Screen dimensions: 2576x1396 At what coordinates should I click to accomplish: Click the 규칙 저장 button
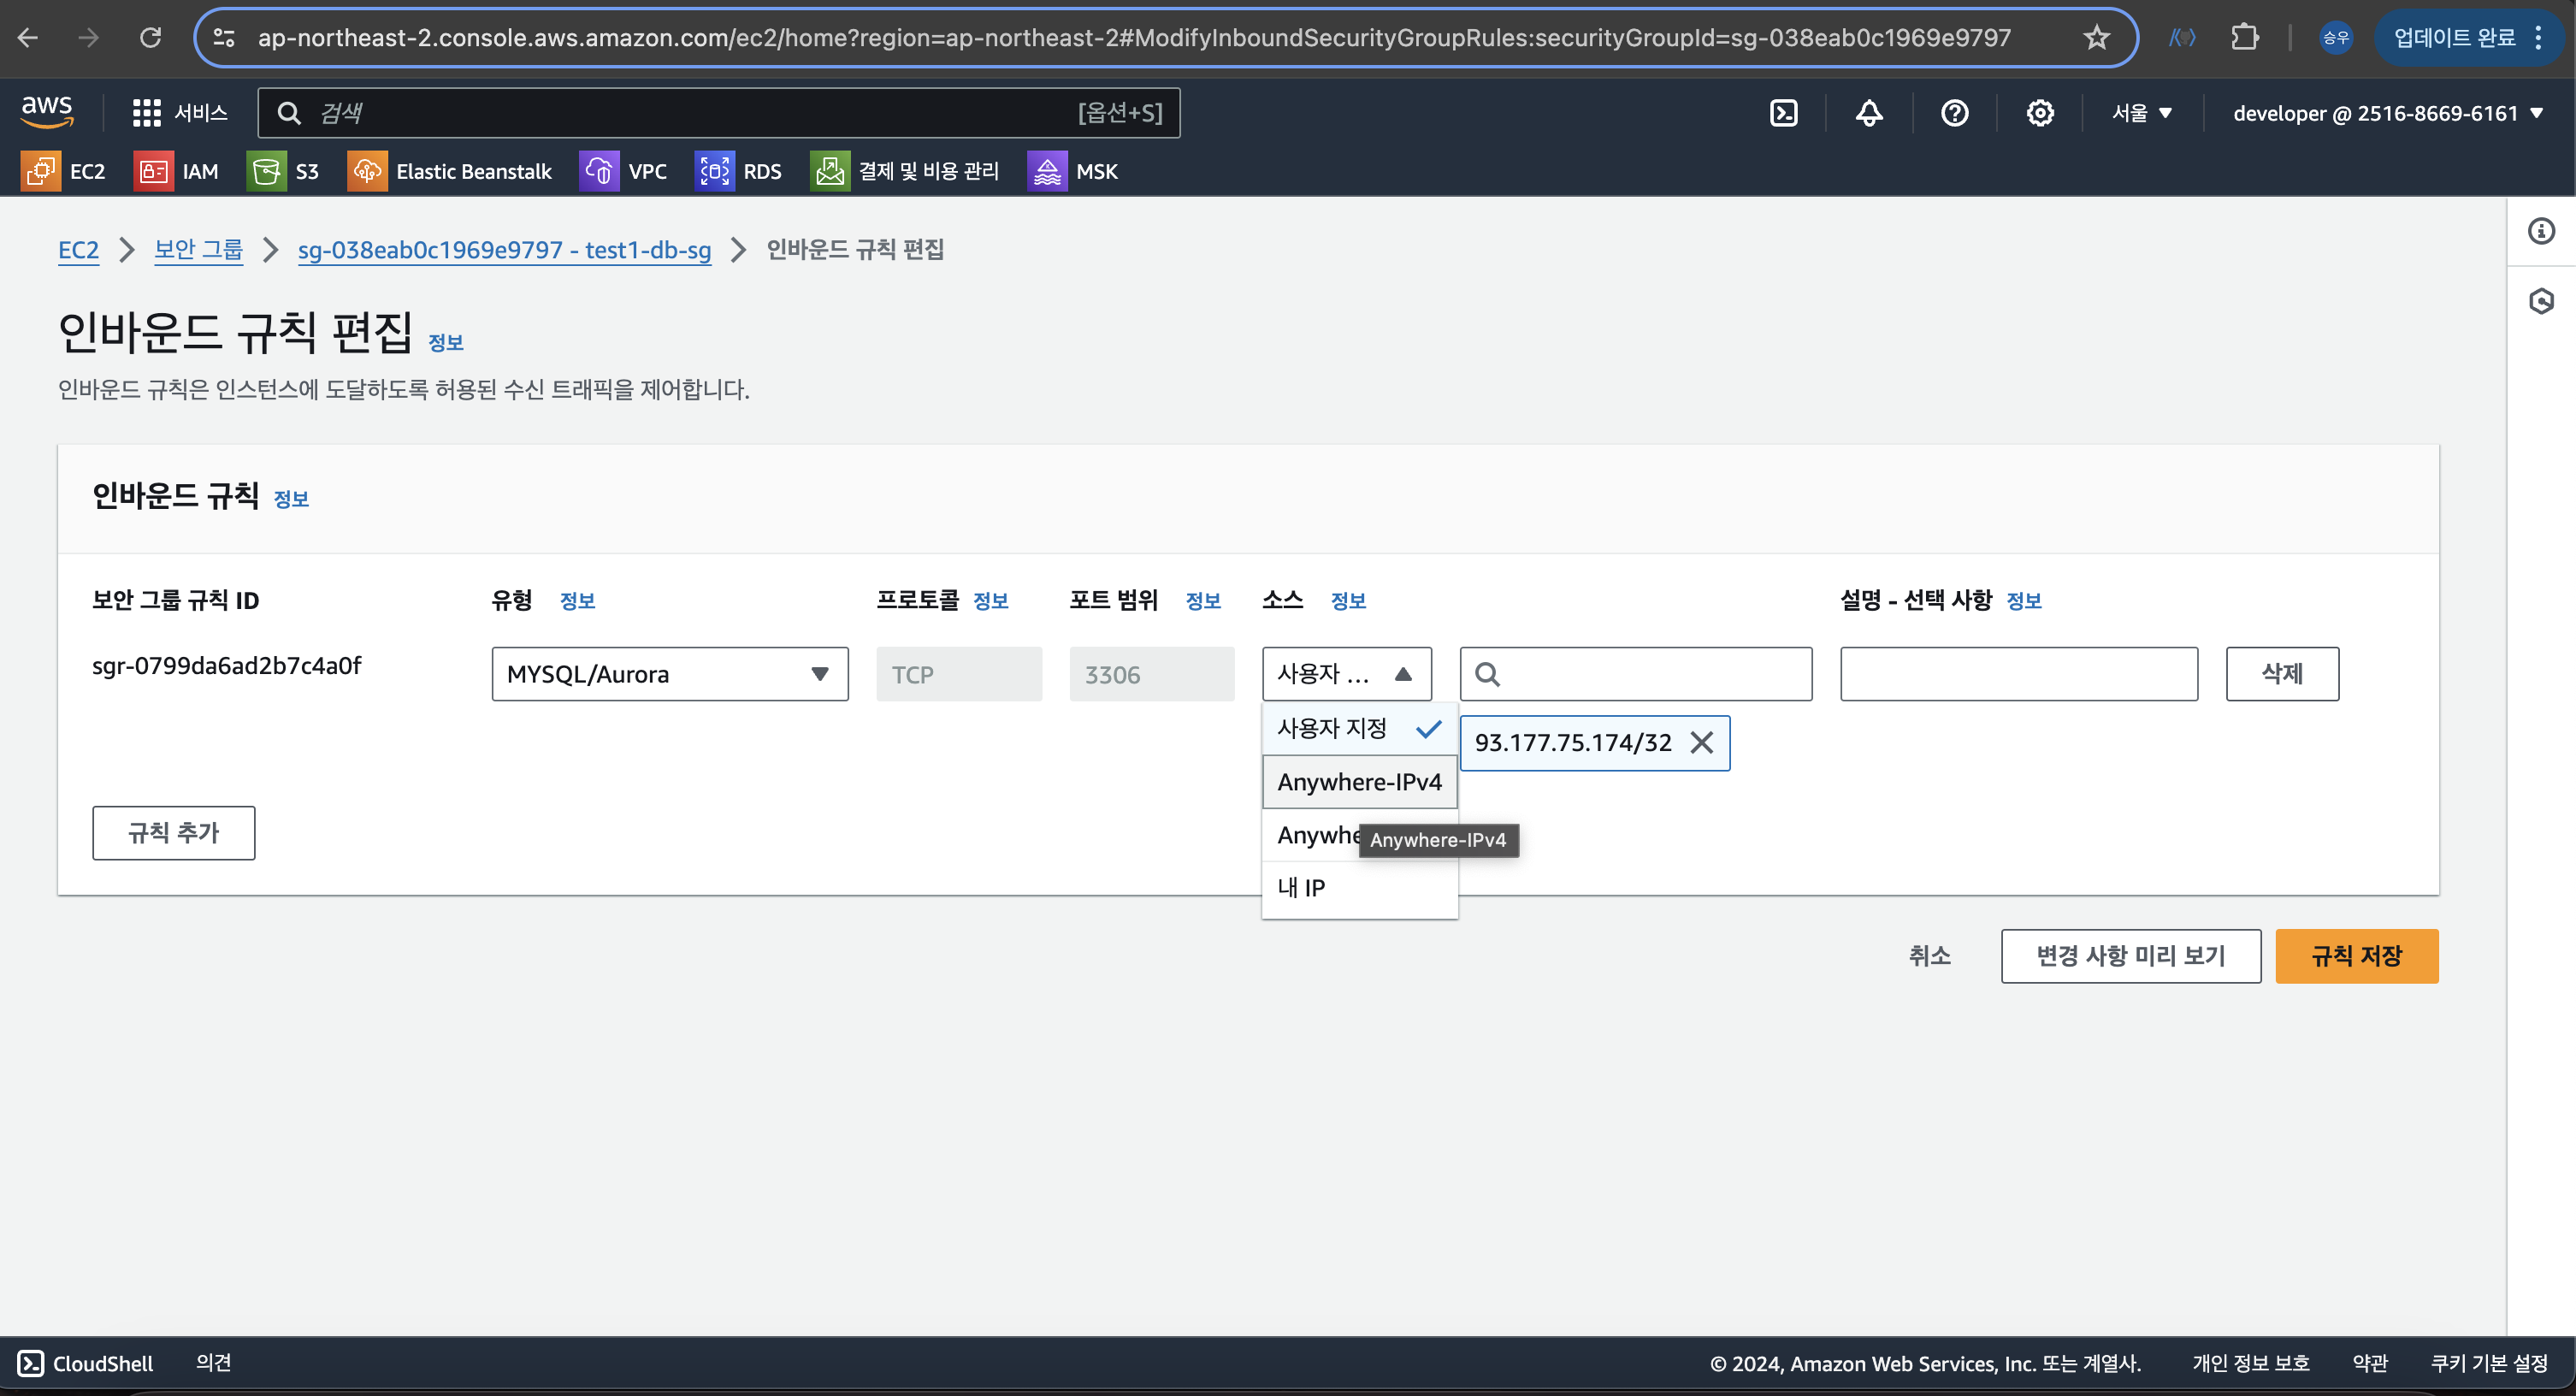click(x=2356, y=956)
